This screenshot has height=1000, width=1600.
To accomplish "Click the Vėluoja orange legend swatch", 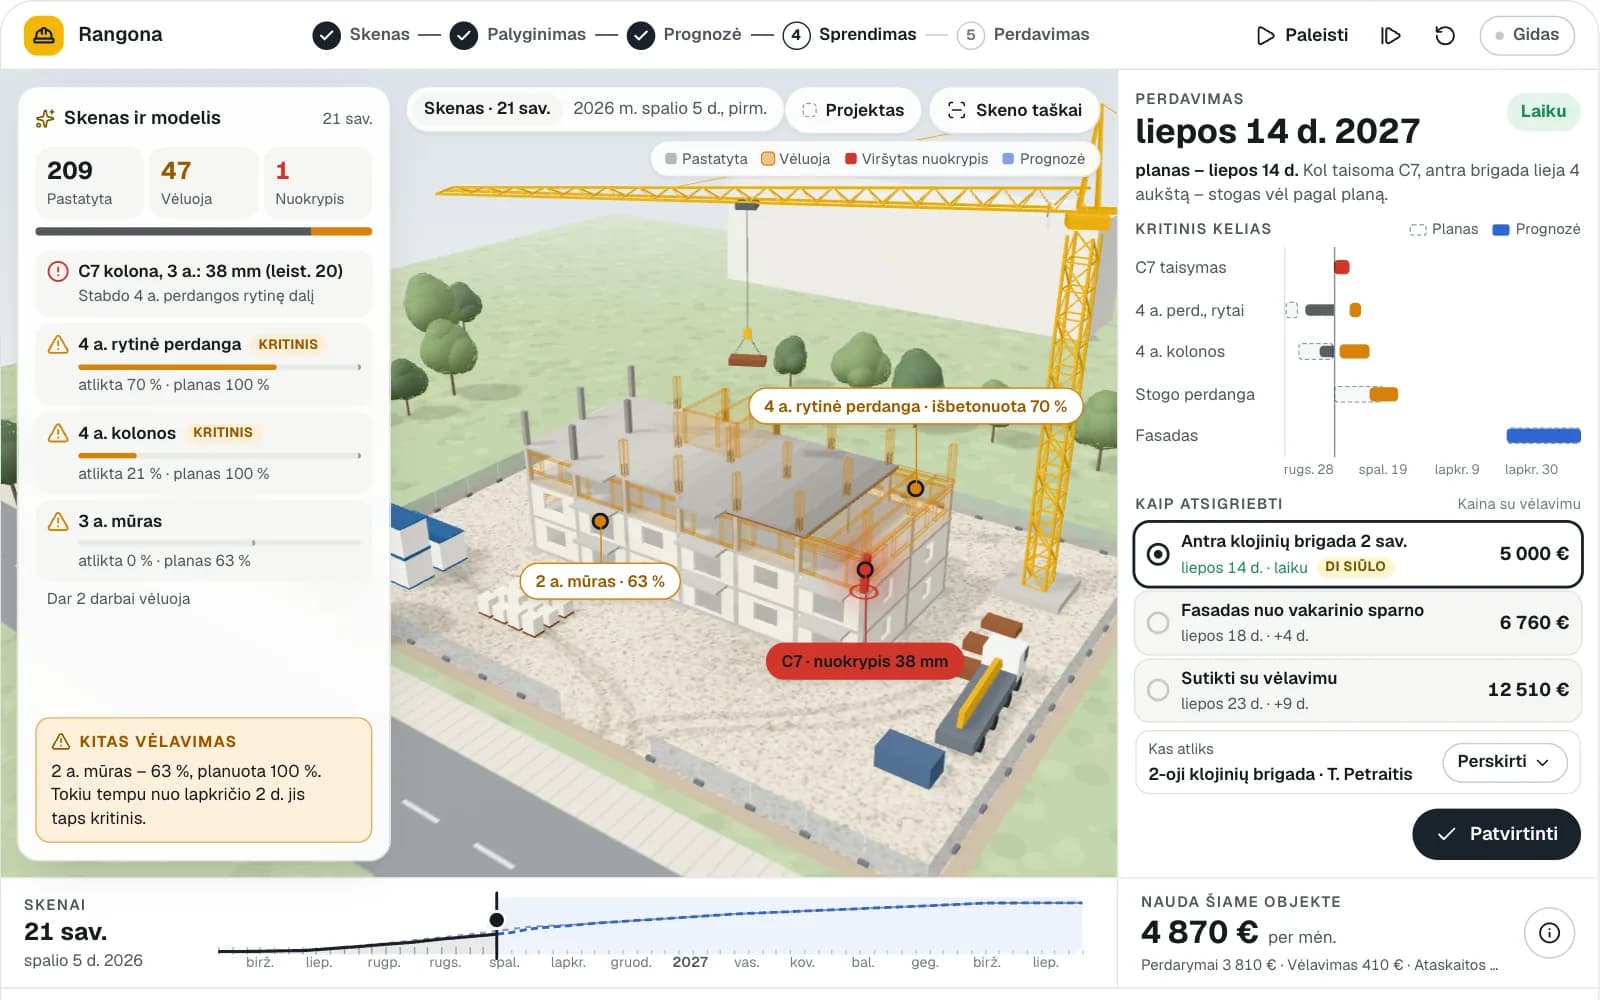I will tap(768, 159).
